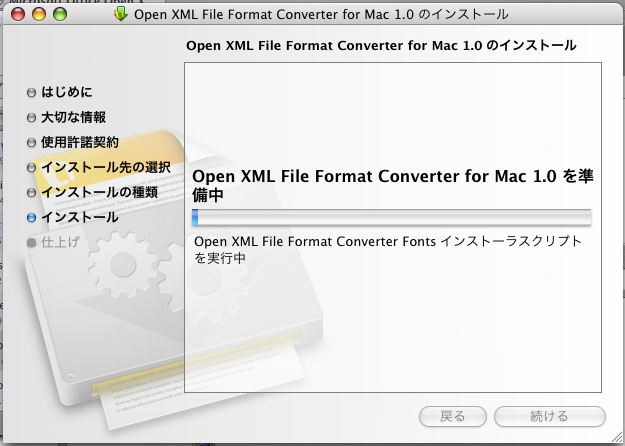The height and width of the screenshot is (446, 625).
Task: Close the installer window with red button
Action: (18, 15)
